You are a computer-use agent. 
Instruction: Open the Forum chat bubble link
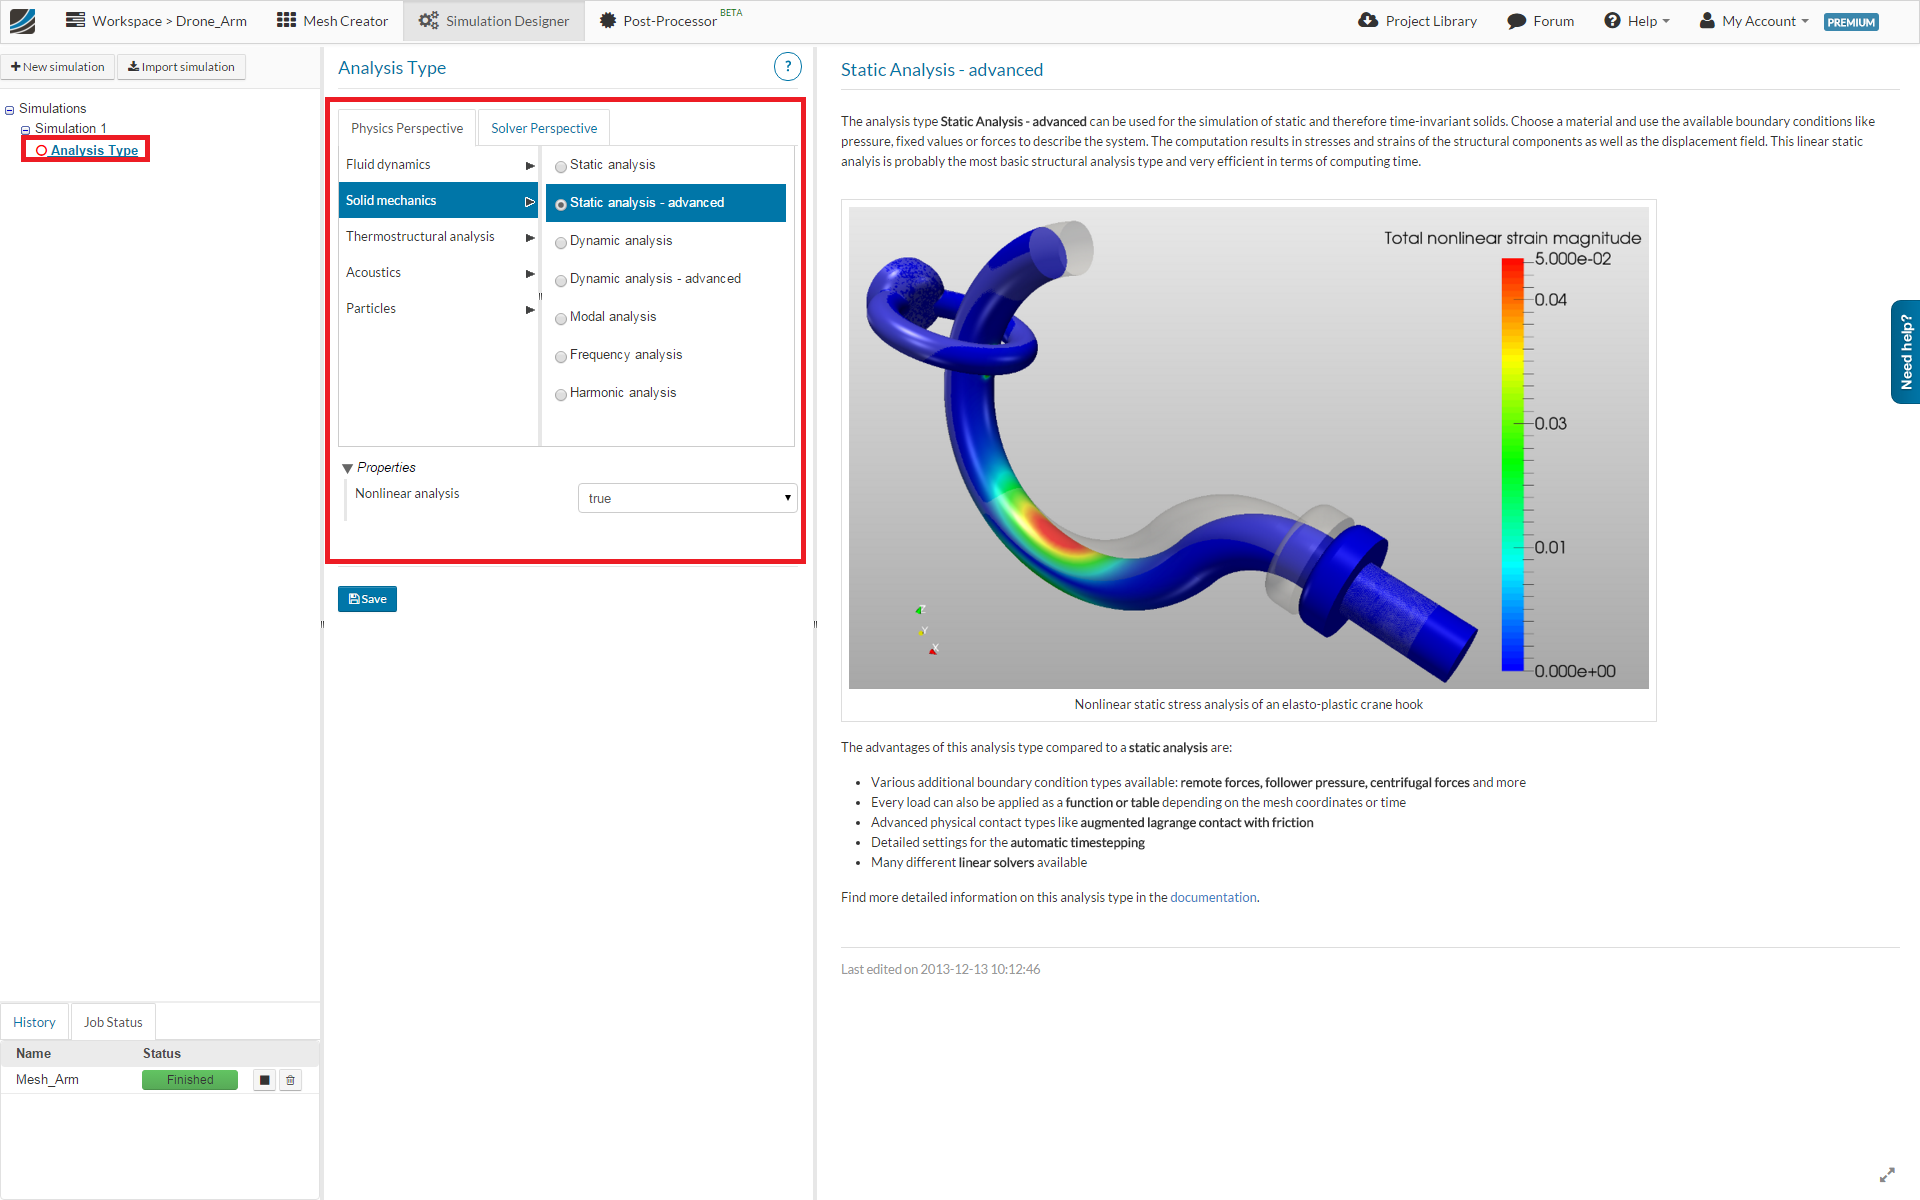point(1540,21)
